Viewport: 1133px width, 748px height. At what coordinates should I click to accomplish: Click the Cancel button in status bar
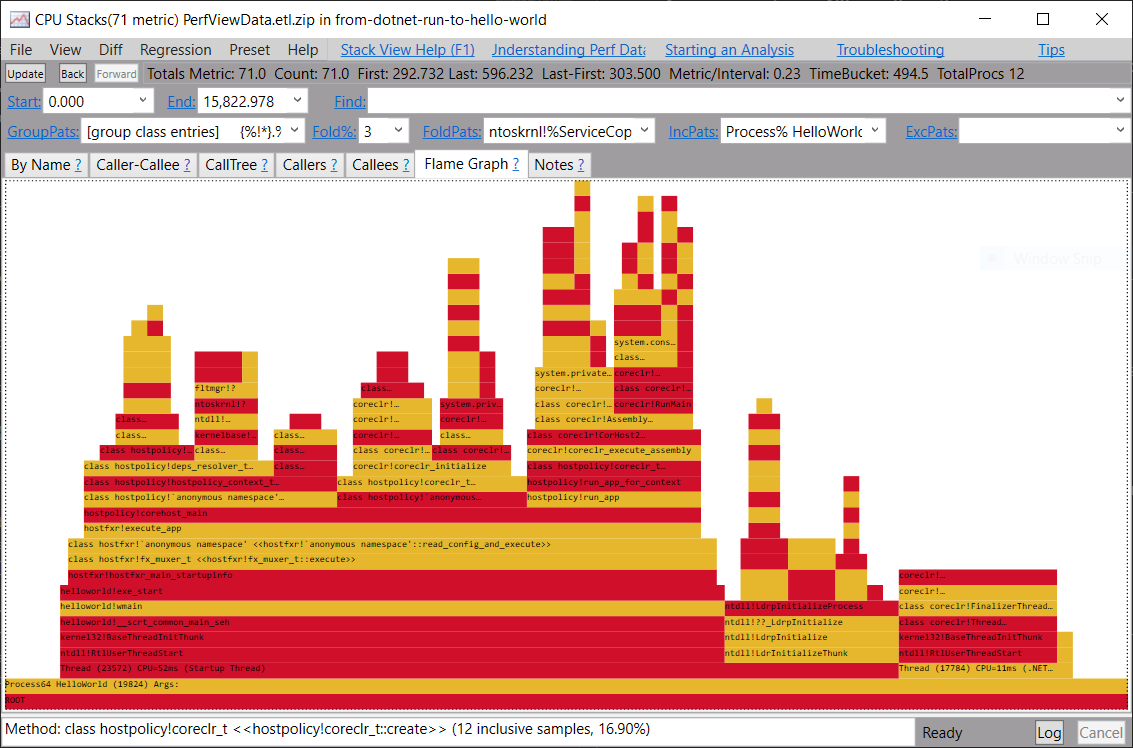tap(1100, 733)
